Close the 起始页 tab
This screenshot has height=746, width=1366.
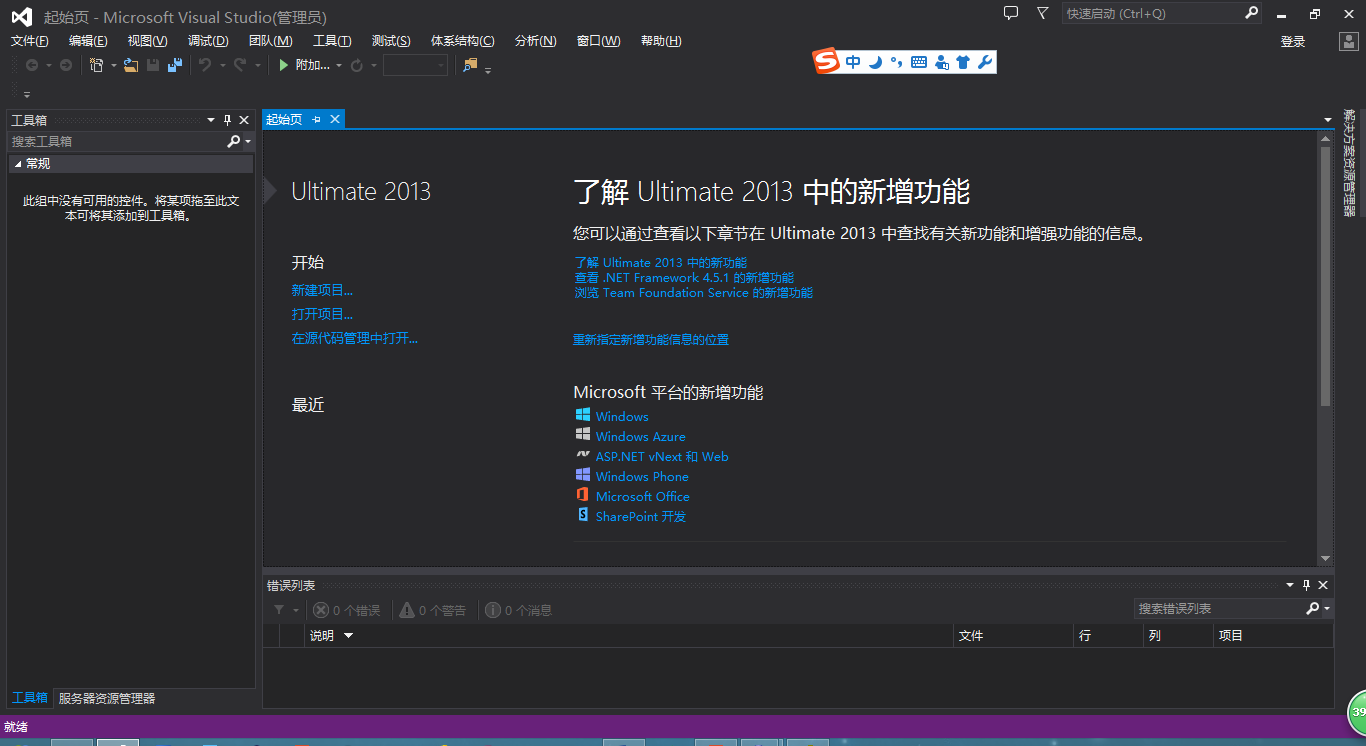(x=335, y=119)
